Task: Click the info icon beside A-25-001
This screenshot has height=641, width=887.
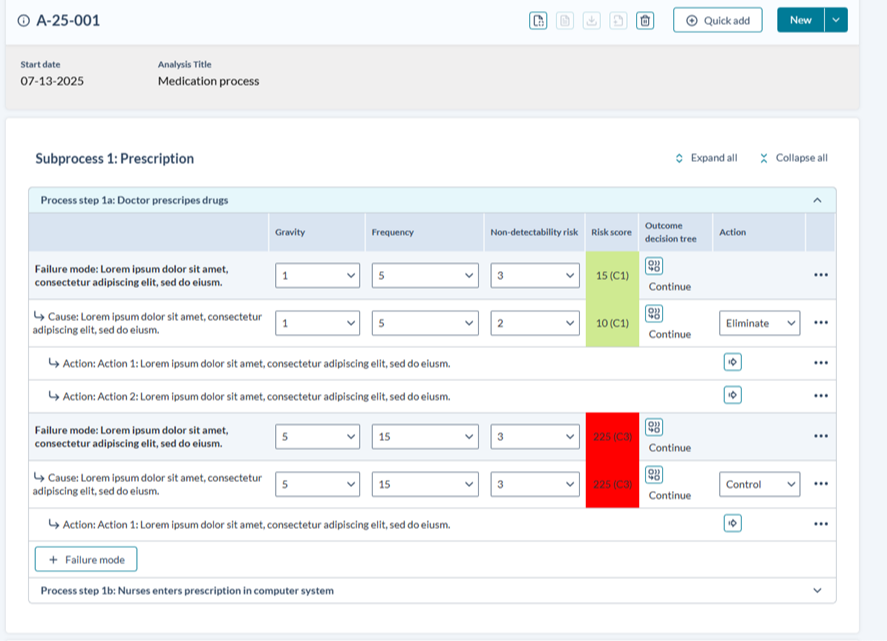Action: click(23, 20)
